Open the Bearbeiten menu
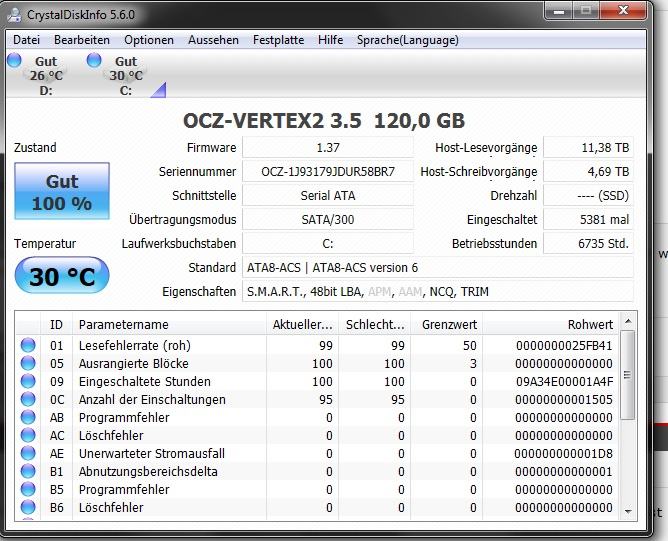This screenshot has height=541, width=668. [82, 40]
